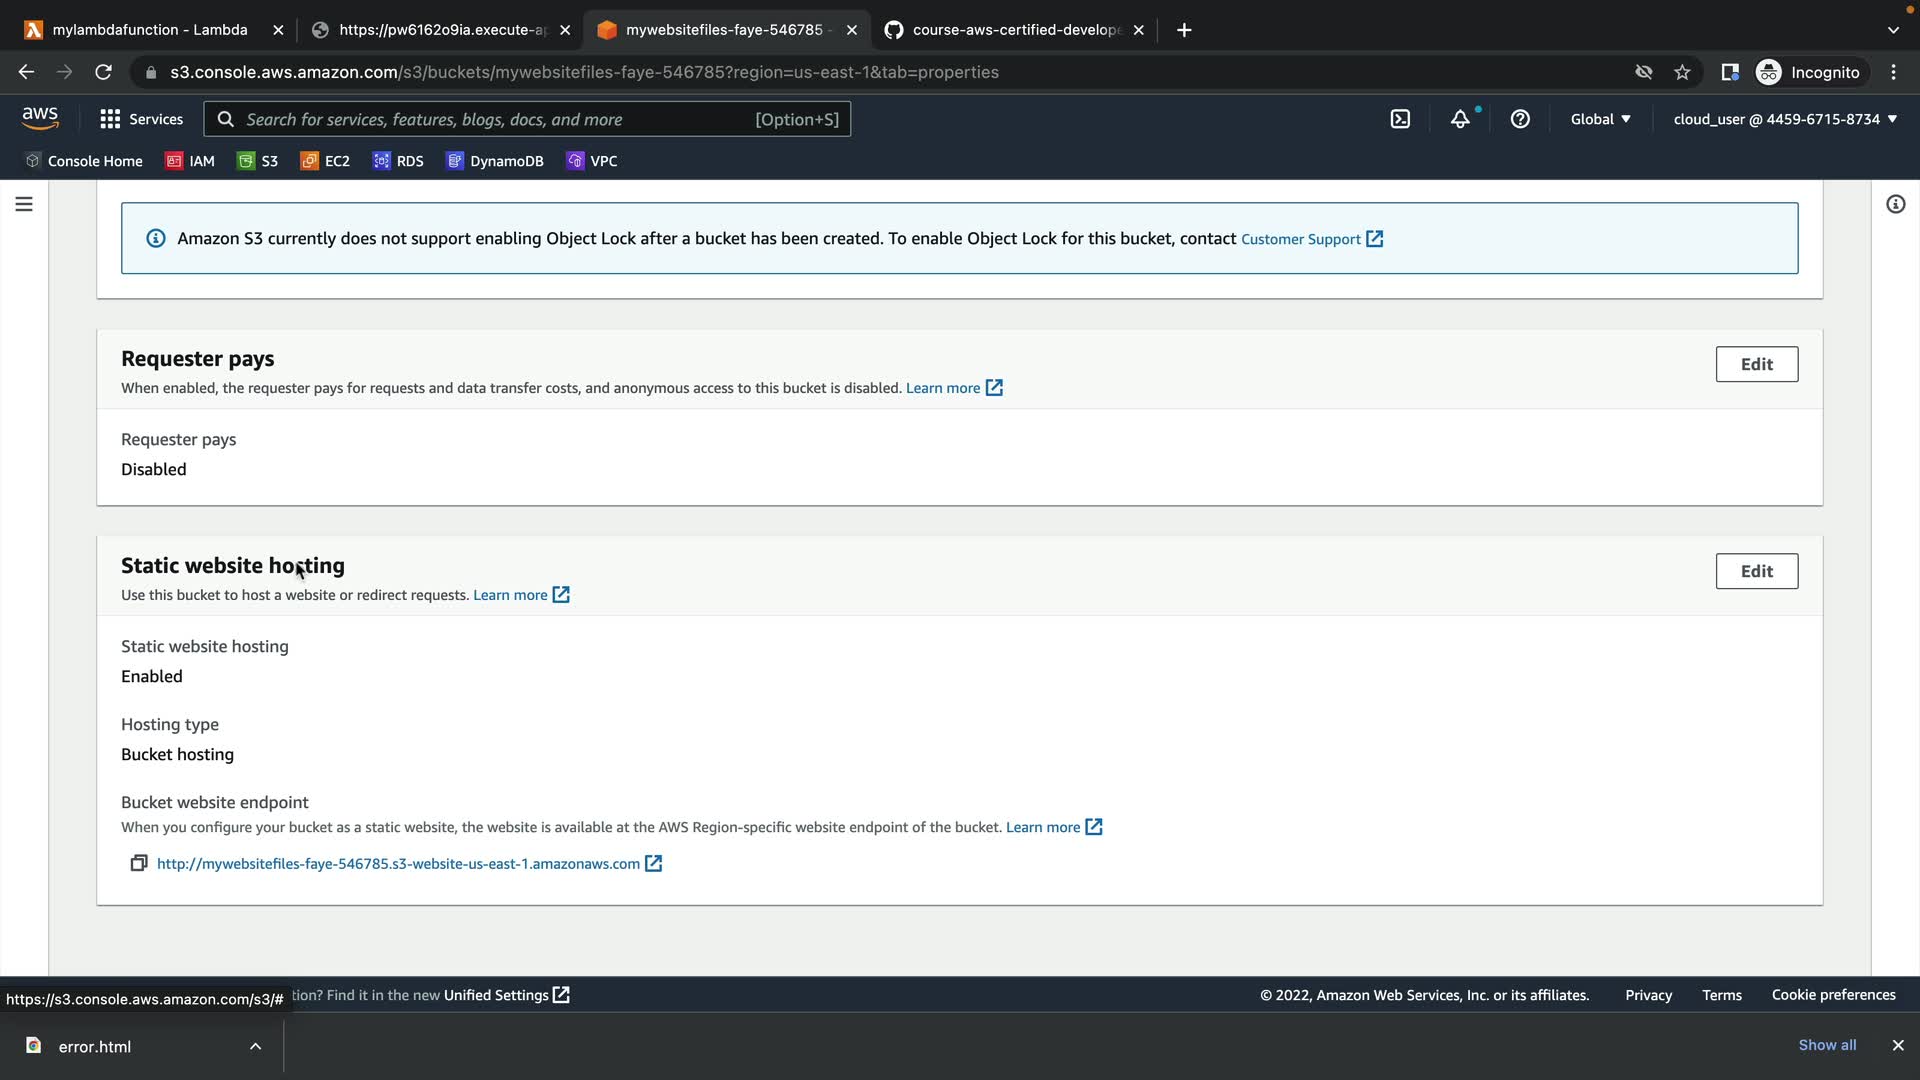Viewport: 1920px width, 1080px height.
Task: Copy the bucket website endpoint URL
Action: pyautogui.click(x=139, y=863)
